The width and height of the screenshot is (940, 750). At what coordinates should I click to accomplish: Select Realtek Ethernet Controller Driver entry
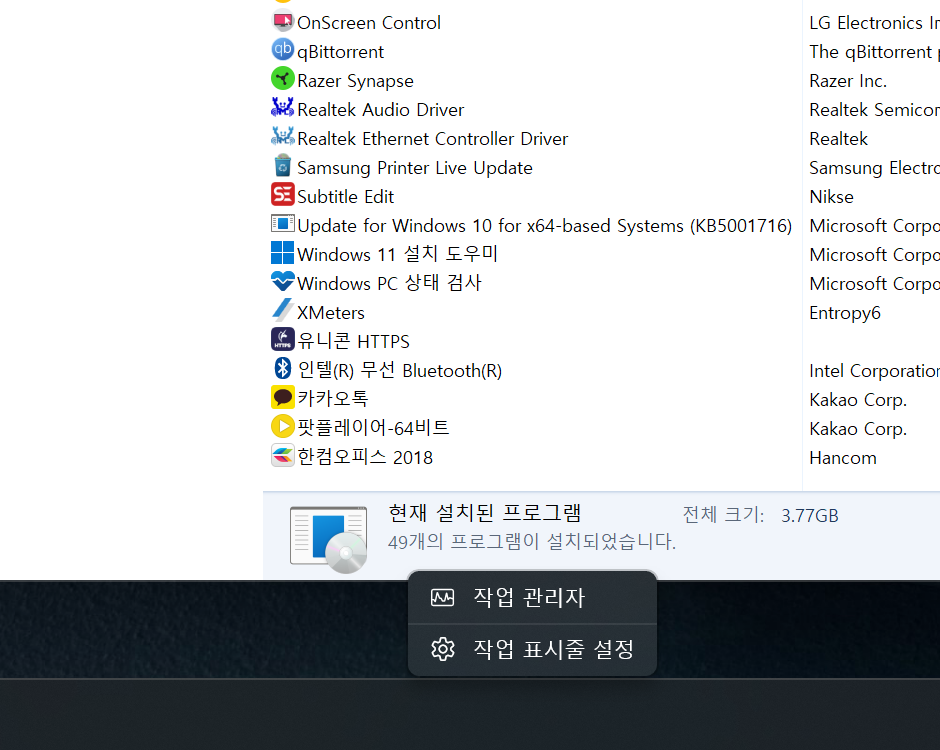point(433,138)
